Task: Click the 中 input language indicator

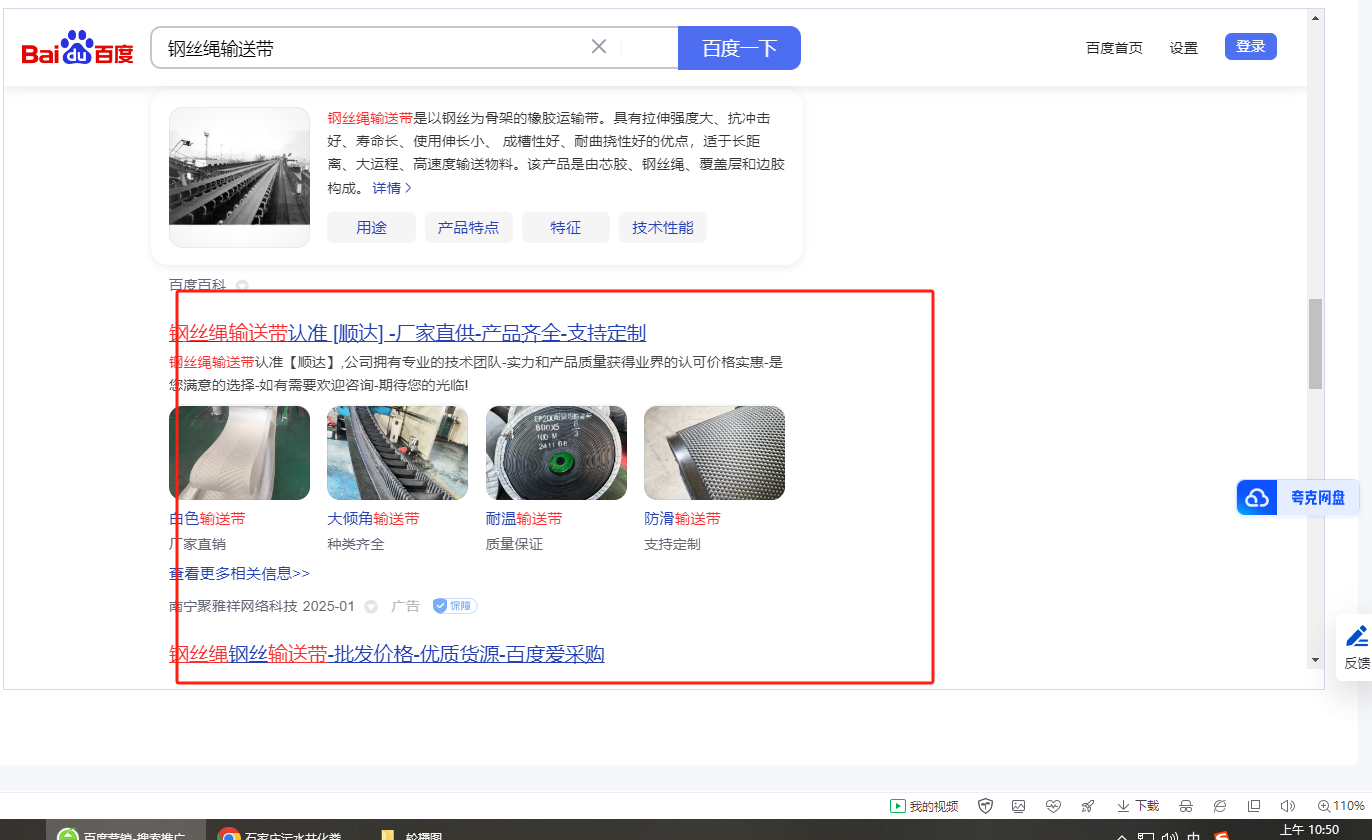Action: tap(1194, 836)
